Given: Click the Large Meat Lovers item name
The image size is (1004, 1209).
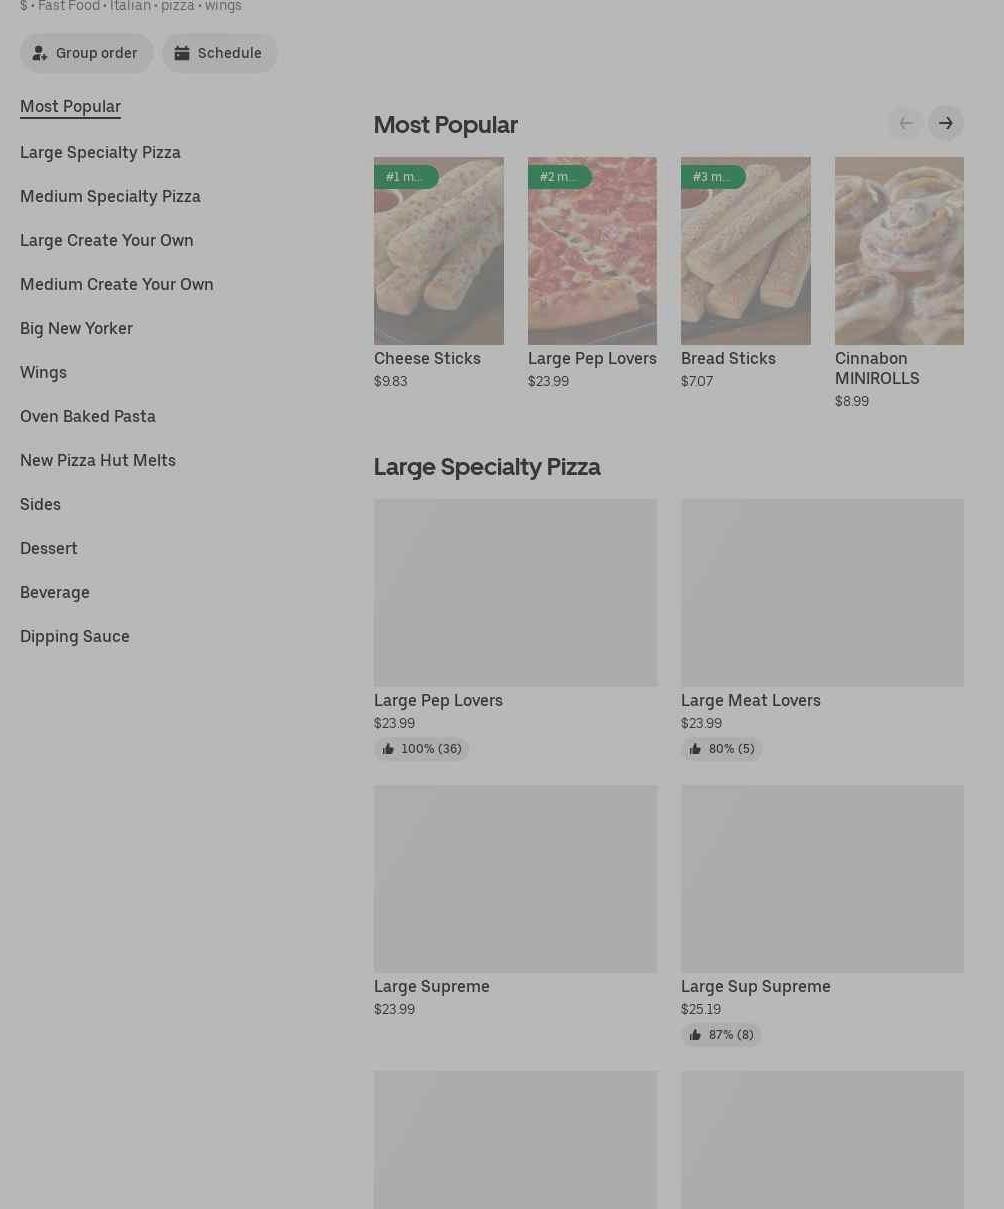Looking at the screenshot, I should [x=751, y=700].
